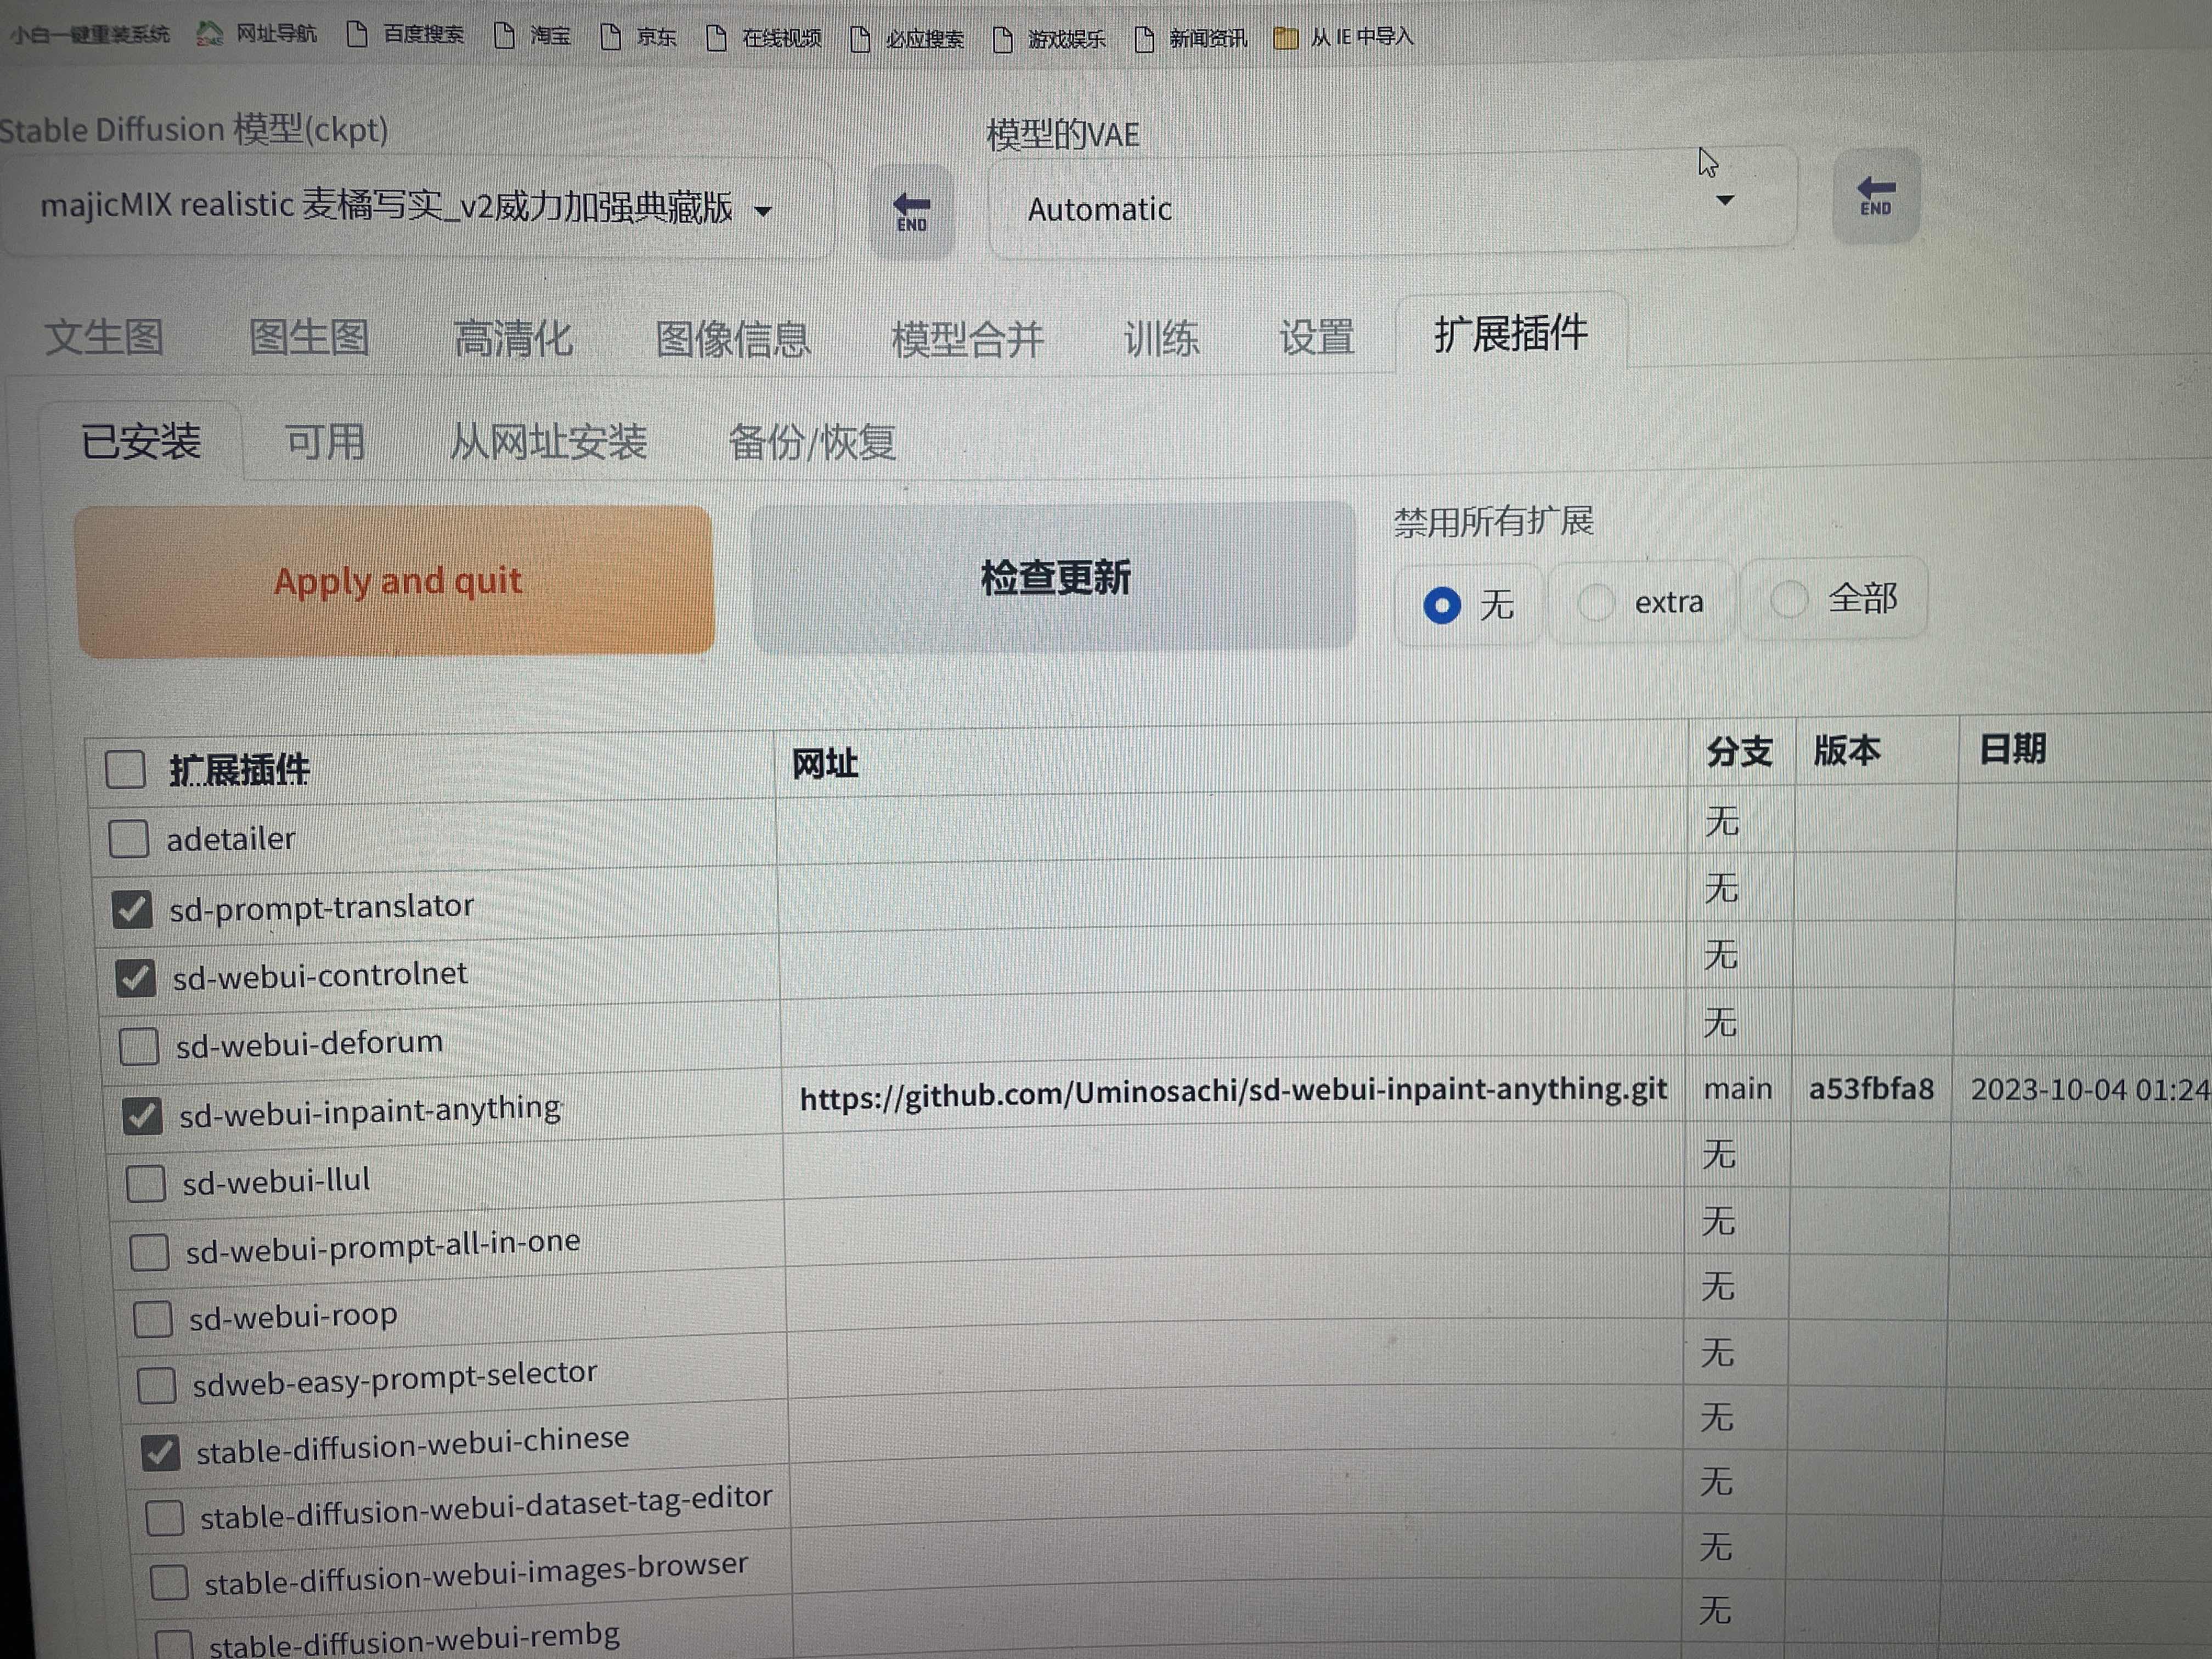Open the 必应搜索 bookmark
This screenshot has width=2212, height=1659.
(x=908, y=39)
